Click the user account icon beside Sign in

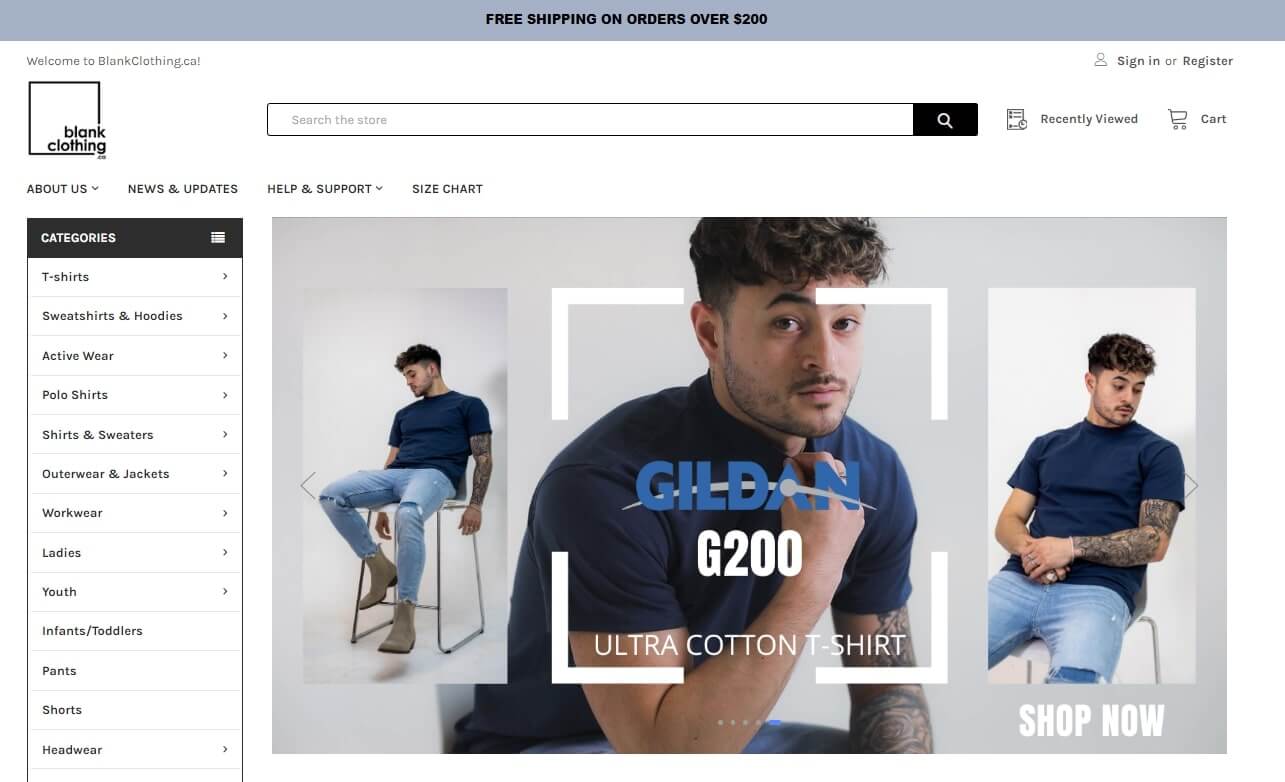coord(1101,60)
